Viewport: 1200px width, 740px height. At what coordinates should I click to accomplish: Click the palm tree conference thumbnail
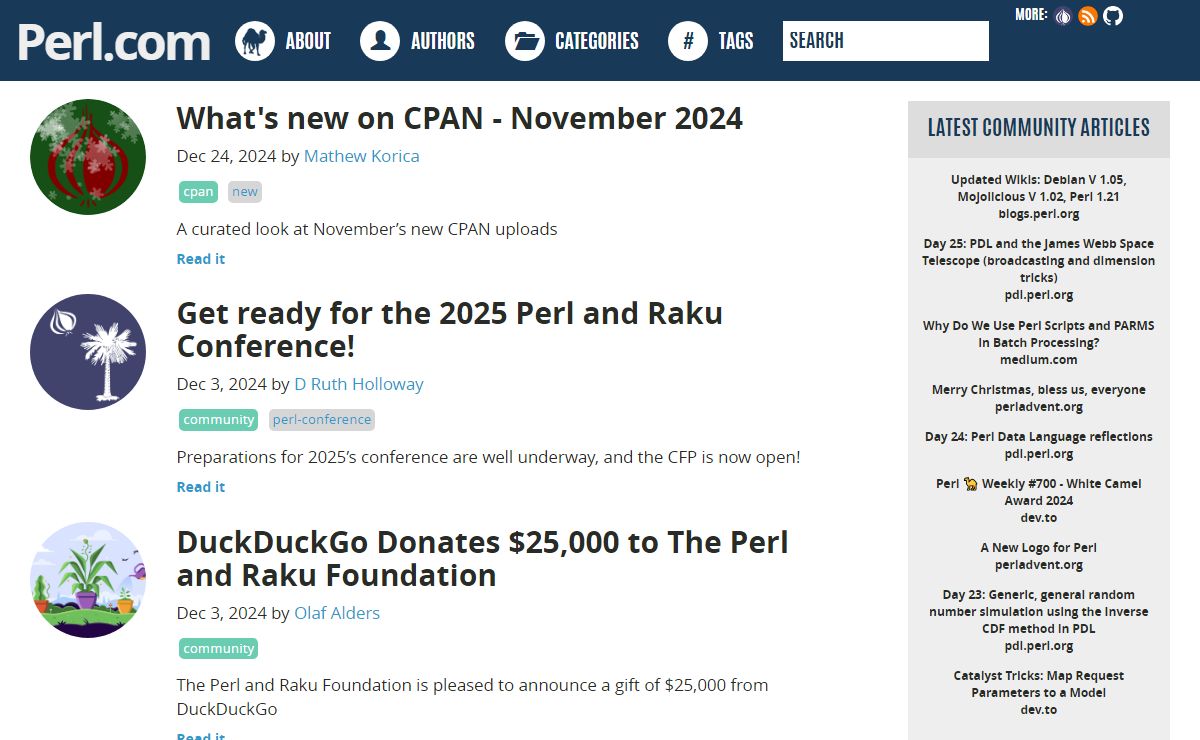pyautogui.click(x=88, y=352)
